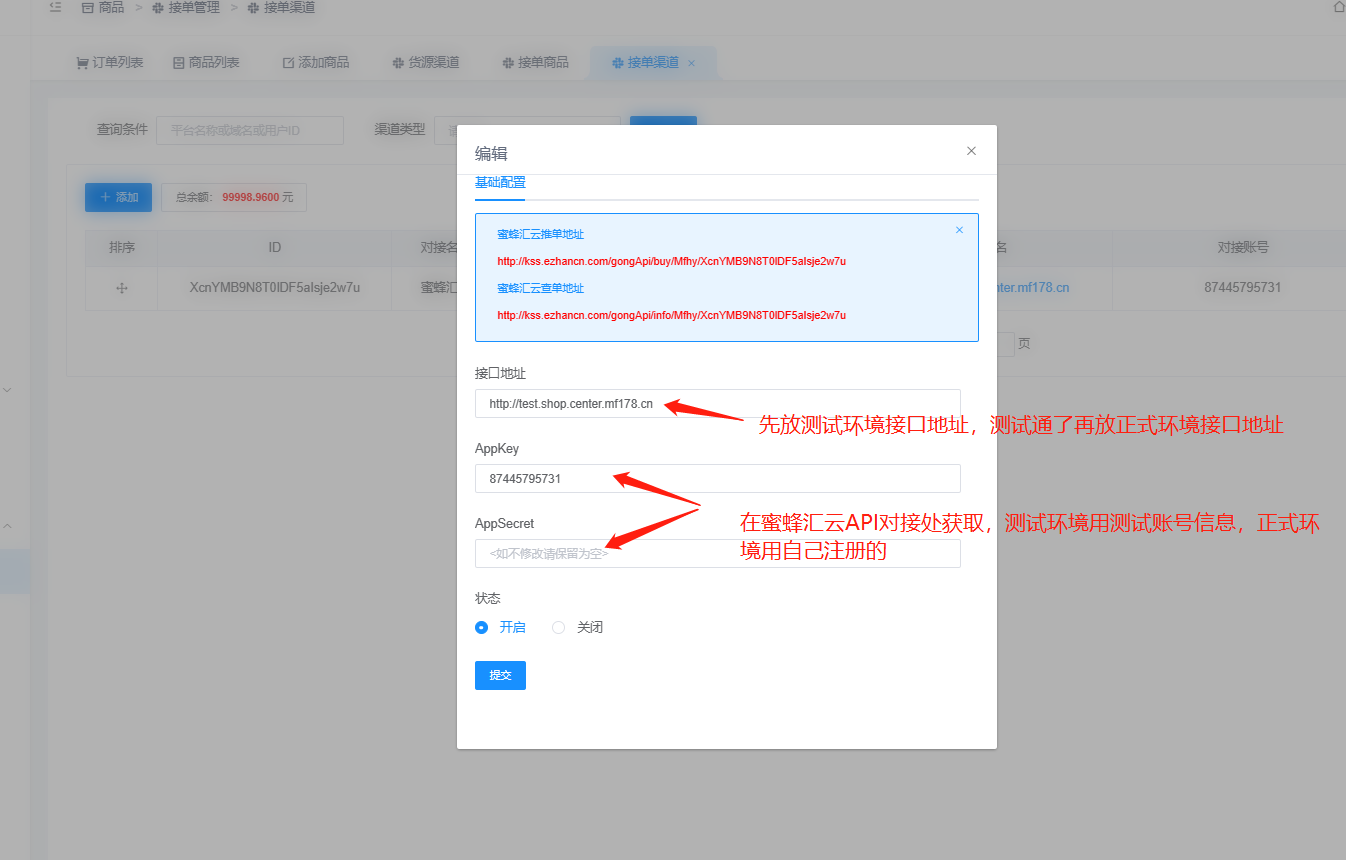Image resolution: width=1346 pixels, height=860 pixels.
Task: Collapse the sidebar menu icon
Action: (x=55, y=7)
